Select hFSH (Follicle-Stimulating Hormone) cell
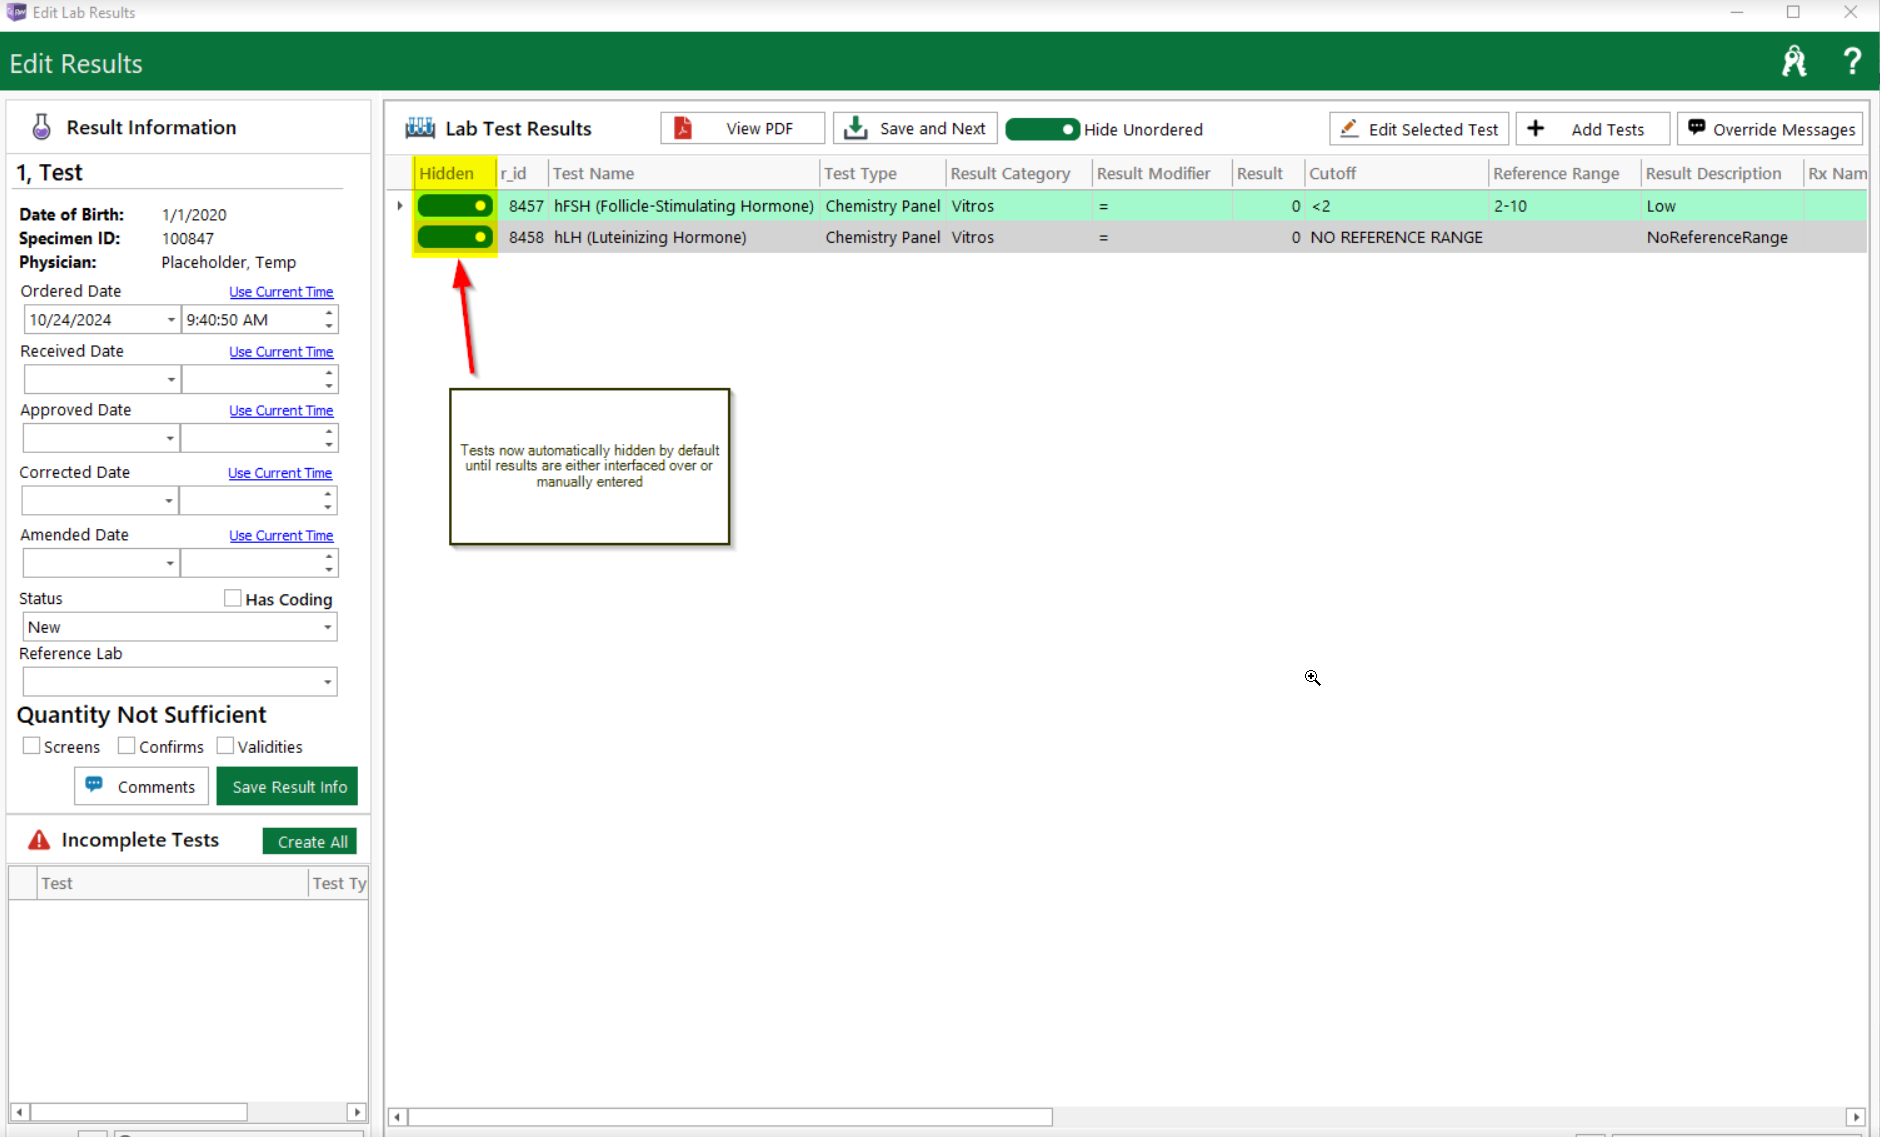Viewport: 1880px width, 1137px height. (684, 206)
